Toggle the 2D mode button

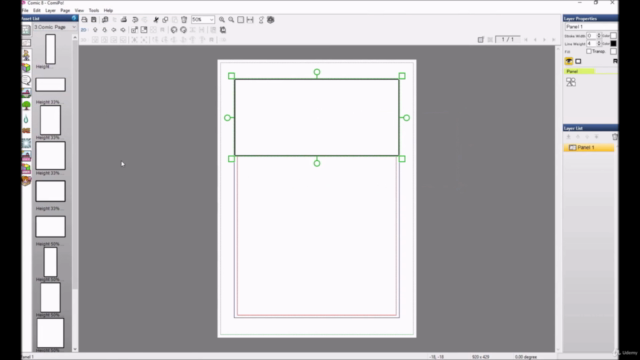click(x=84, y=30)
